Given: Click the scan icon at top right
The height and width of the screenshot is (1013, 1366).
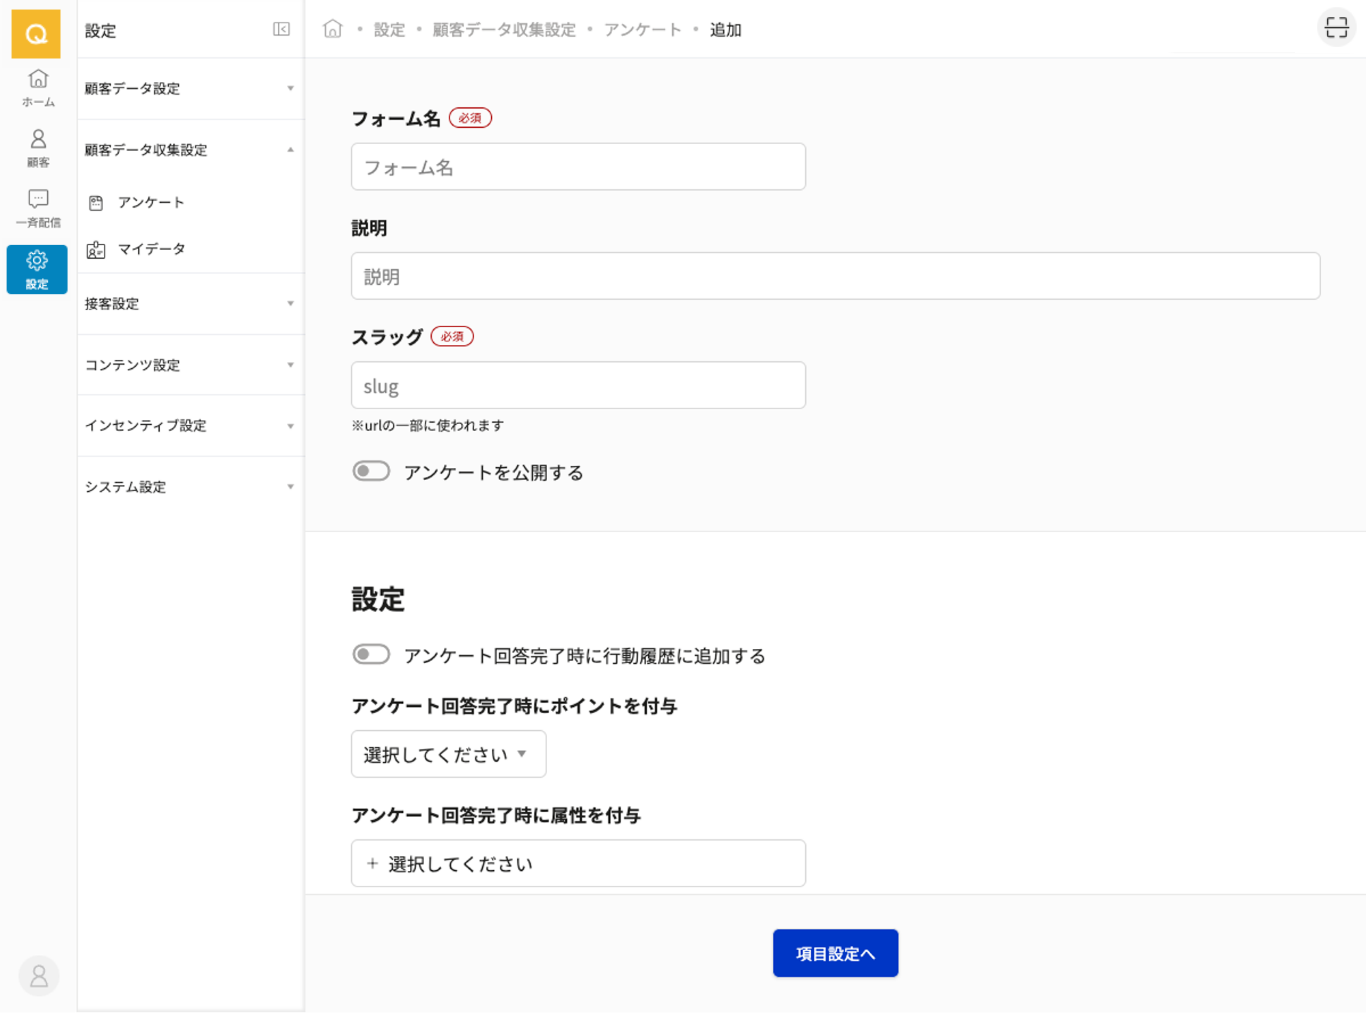Looking at the screenshot, I should [x=1336, y=28].
